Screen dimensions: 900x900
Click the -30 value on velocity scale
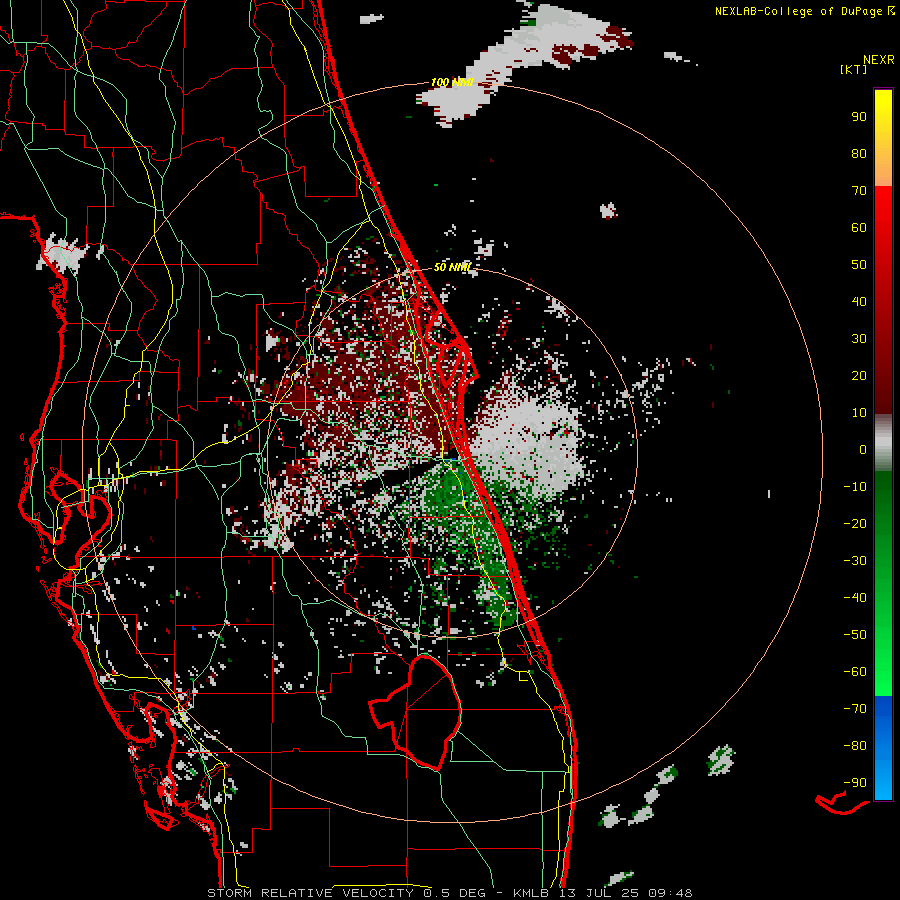[855, 561]
